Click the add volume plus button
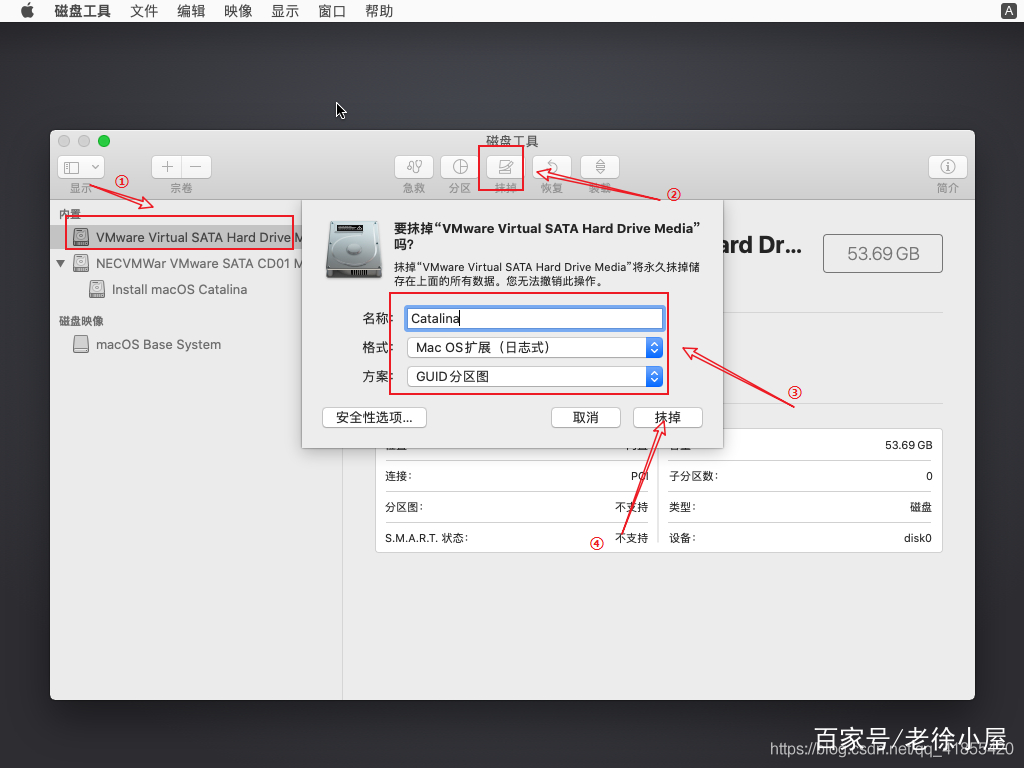 167,167
